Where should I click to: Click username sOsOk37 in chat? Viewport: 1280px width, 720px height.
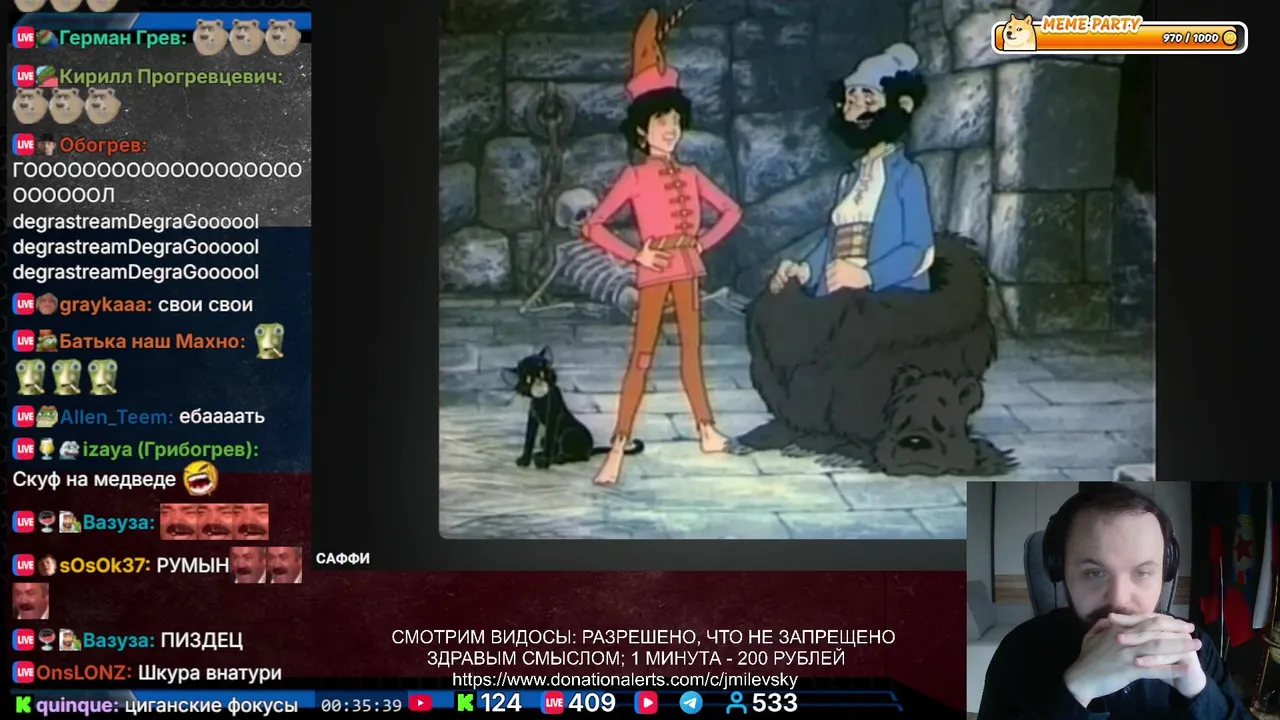pyautogui.click(x=105, y=566)
